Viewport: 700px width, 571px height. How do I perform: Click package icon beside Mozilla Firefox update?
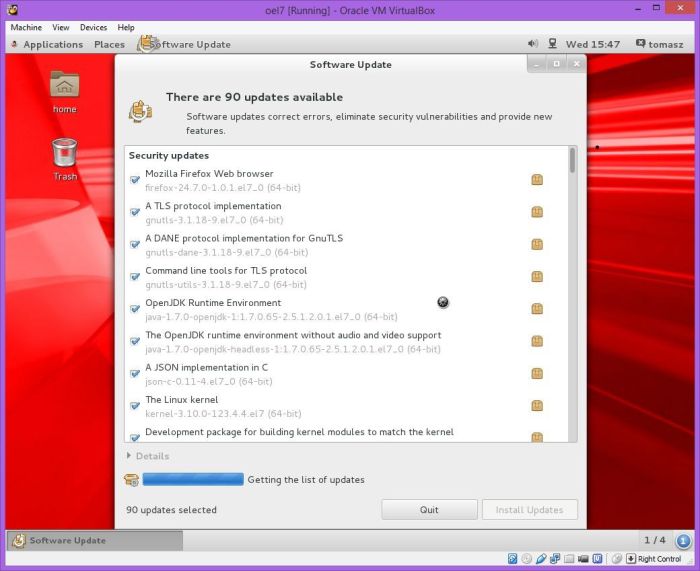(x=537, y=180)
